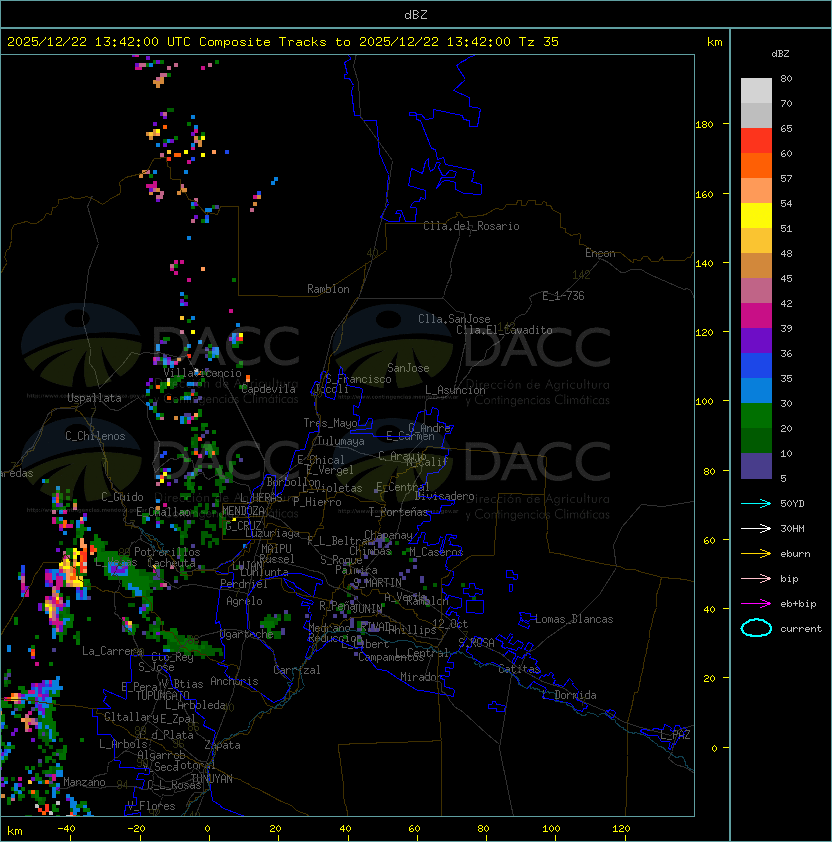Click the 'Clla.del_Rosario' map label
832x842 pixels.
tap(471, 226)
